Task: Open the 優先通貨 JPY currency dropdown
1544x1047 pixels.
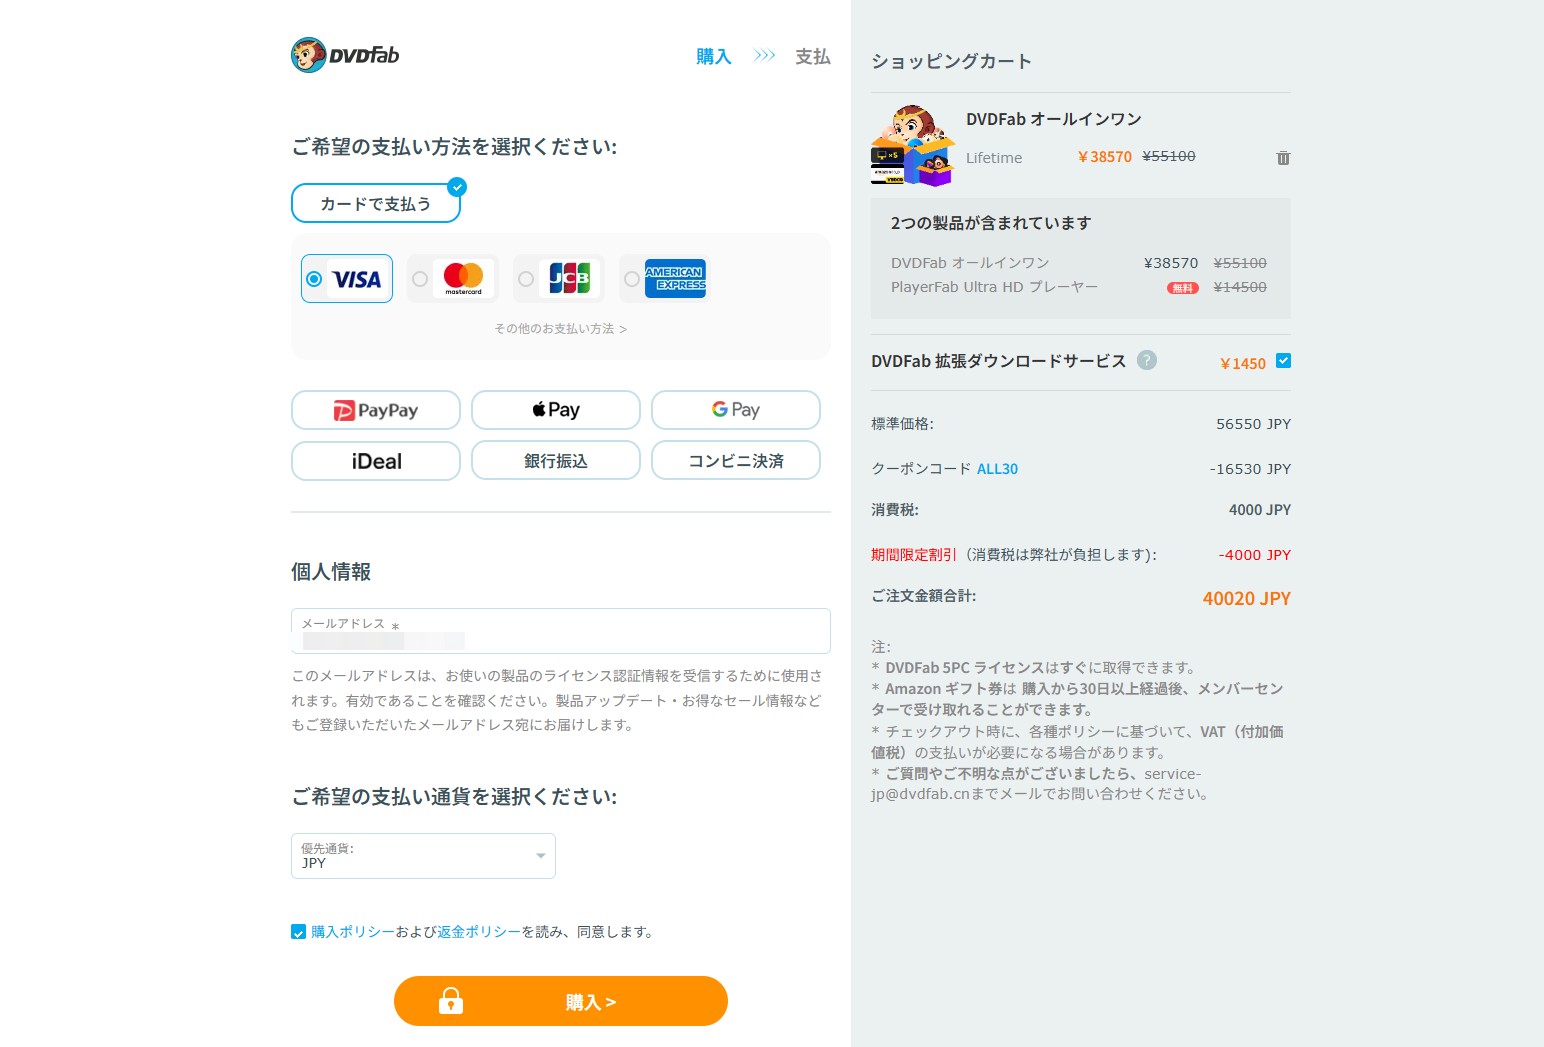Action: click(423, 856)
